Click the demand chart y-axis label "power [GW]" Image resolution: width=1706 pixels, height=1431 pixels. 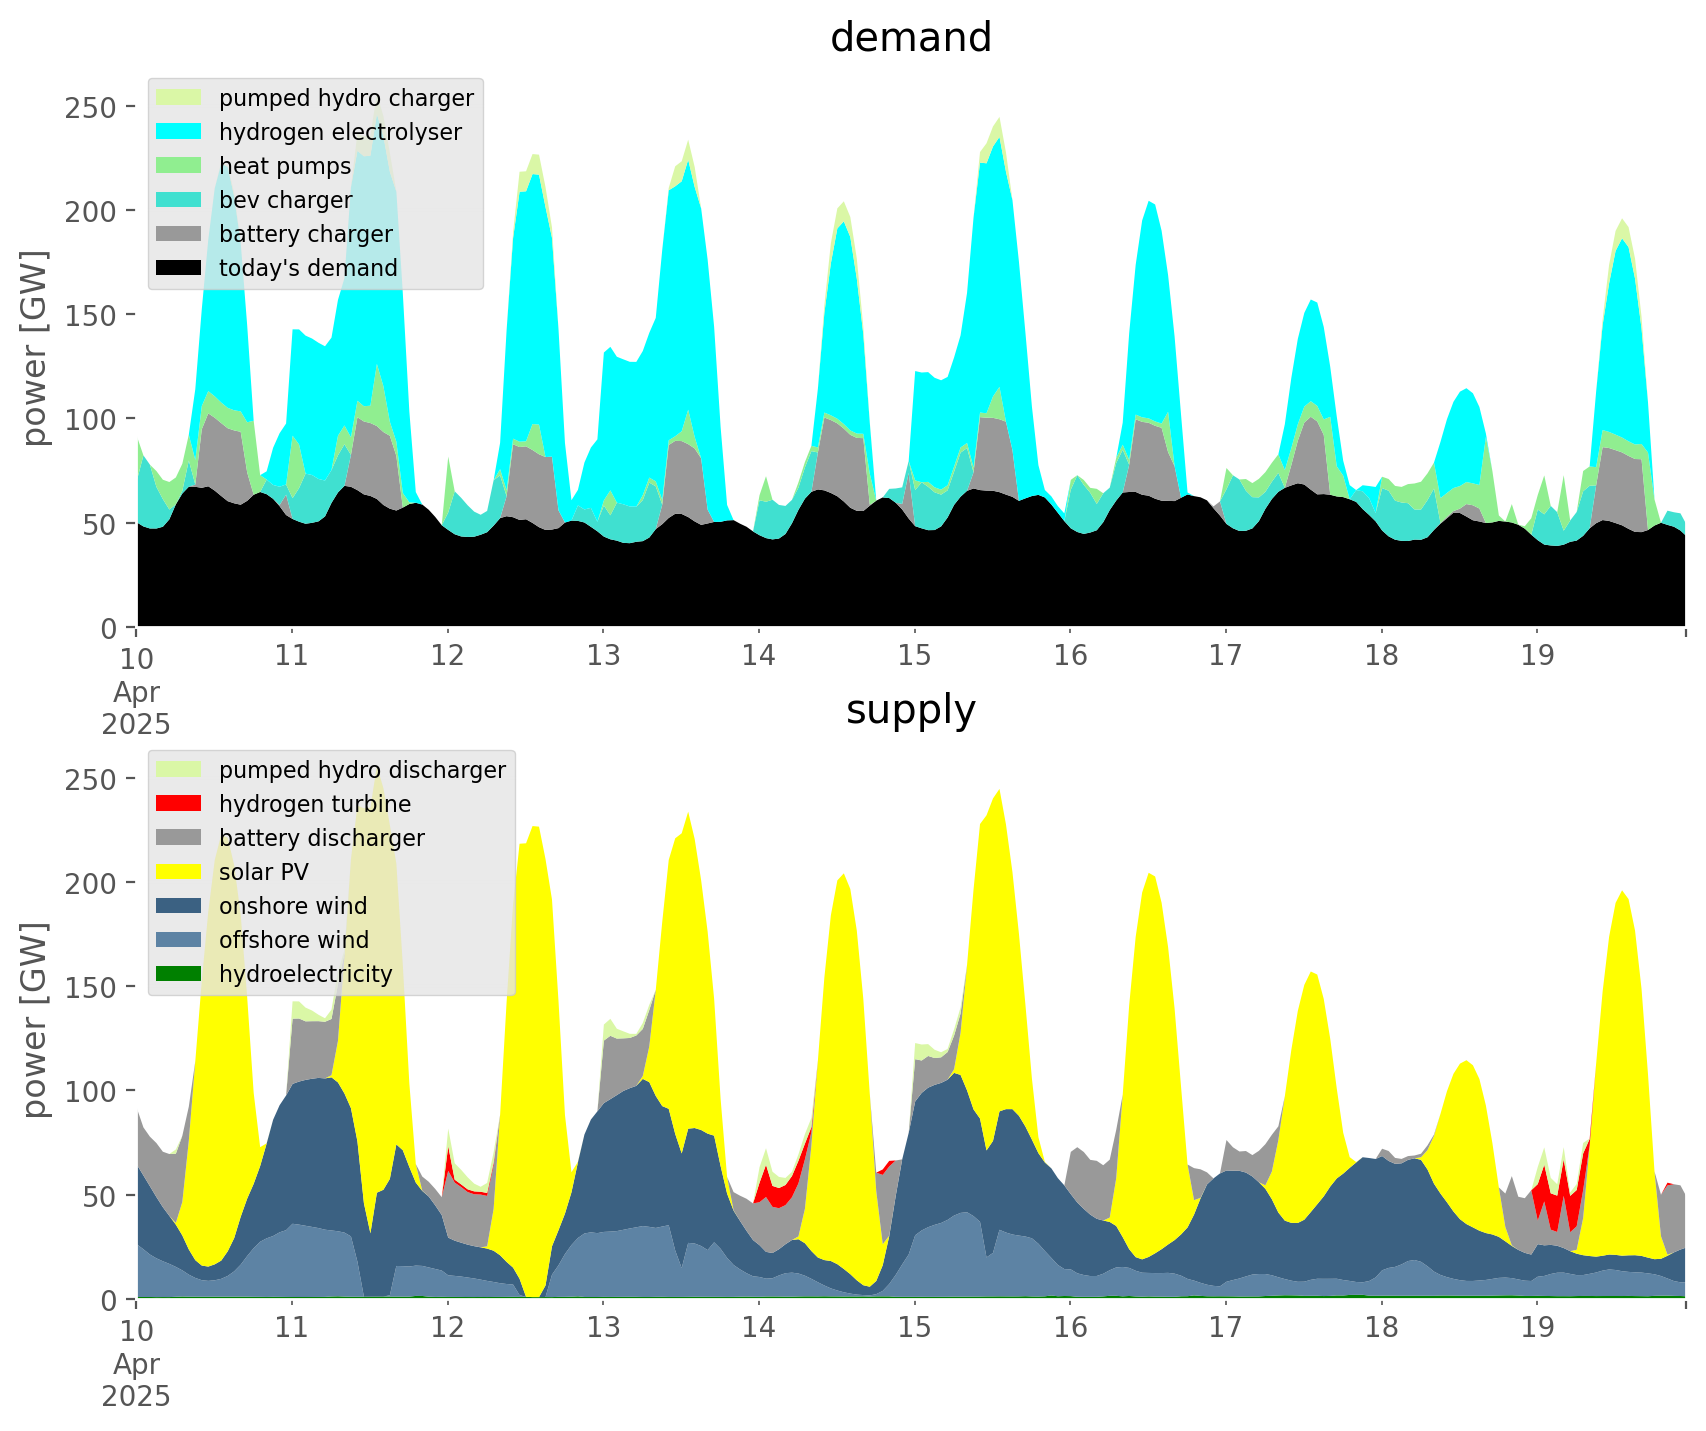point(36,349)
